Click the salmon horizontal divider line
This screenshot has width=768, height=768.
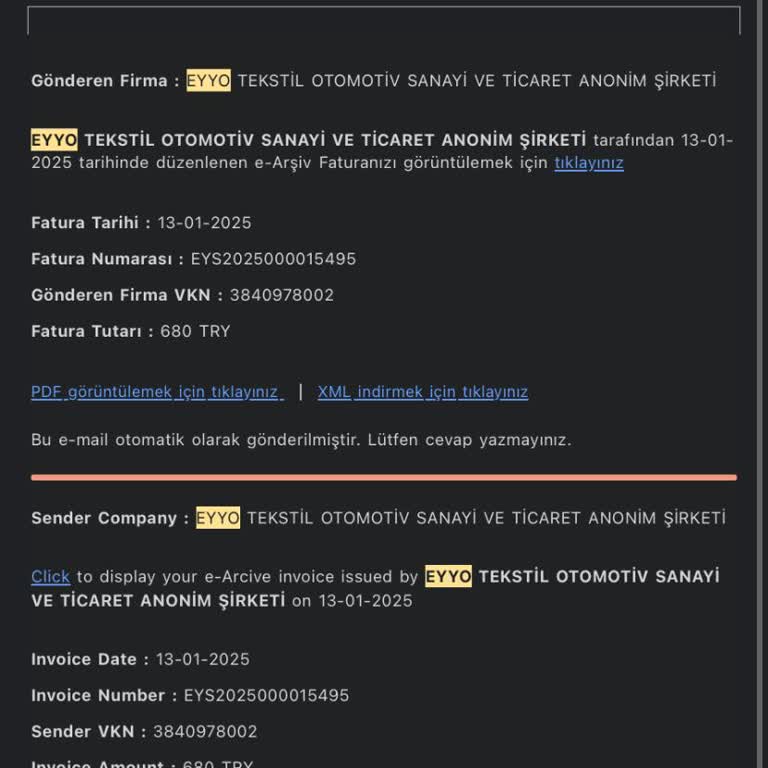pyautogui.click(x=384, y=478)
